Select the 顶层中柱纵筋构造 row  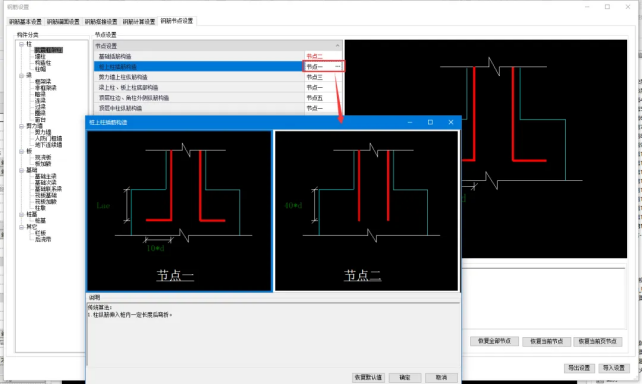[x=218, y=108]
